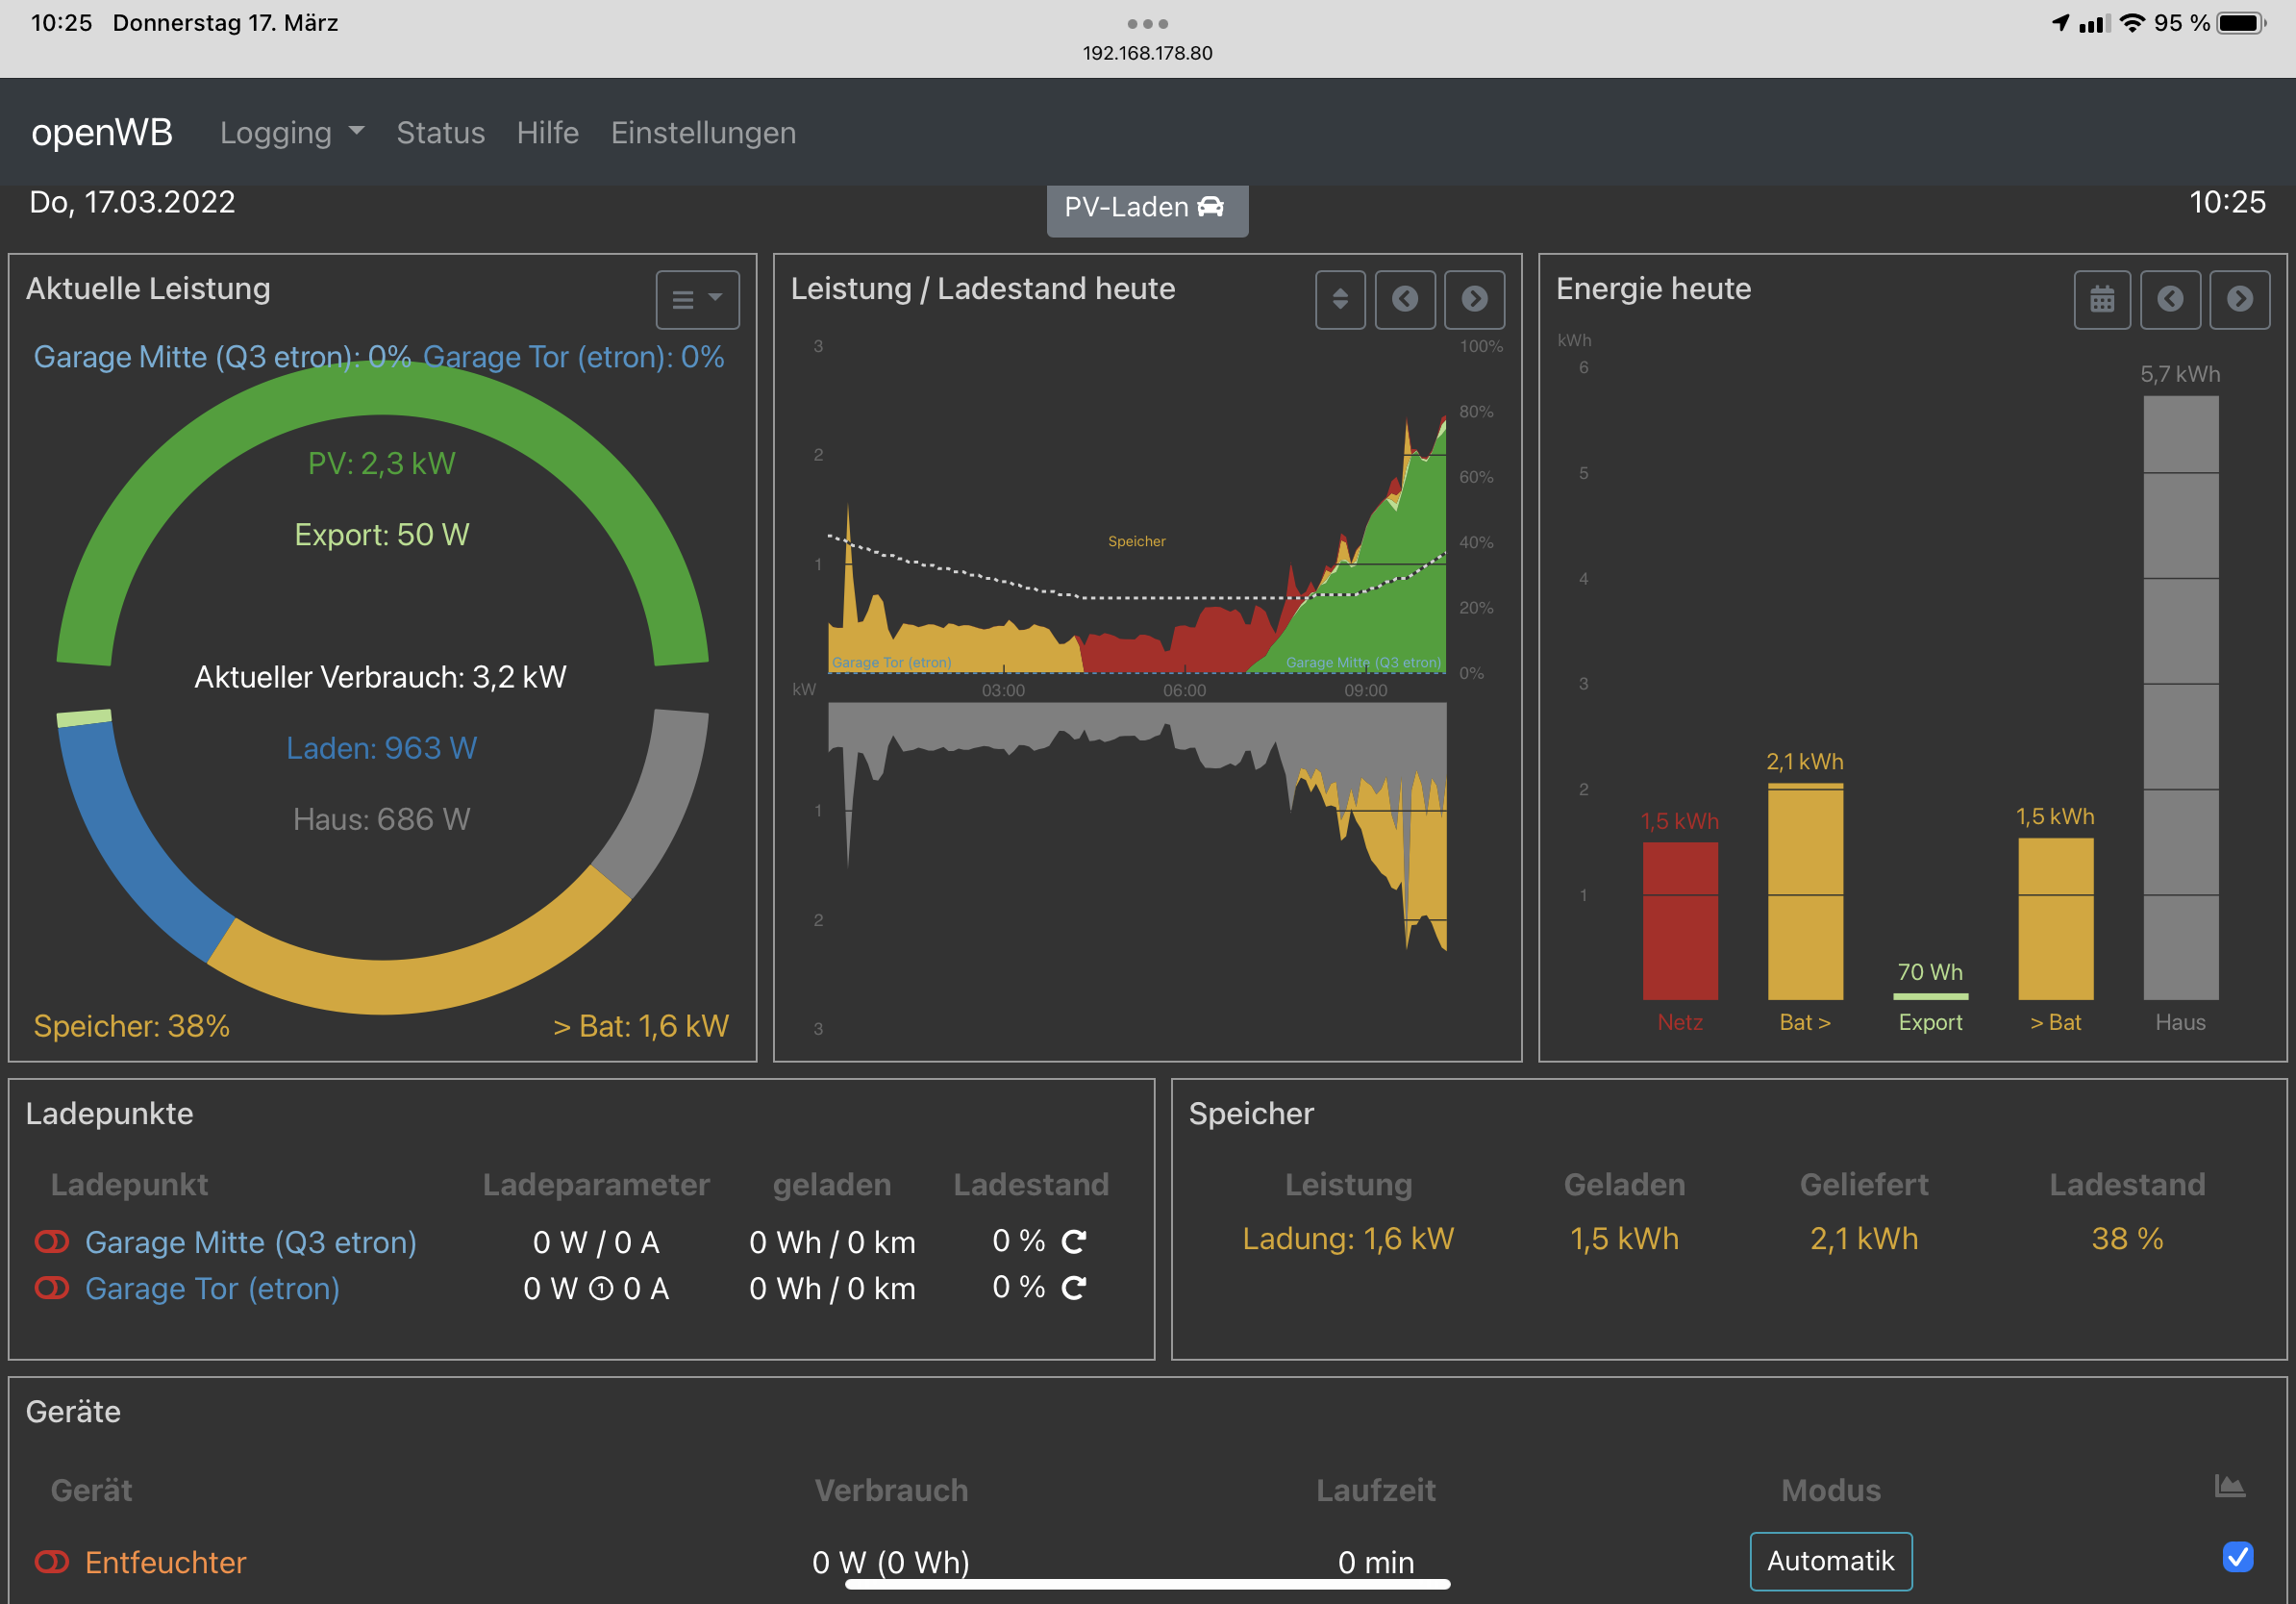Uncheck the Entfeuchter graph checkbox
The height and width of the screenshot is (1604, 2296).
[x=2237, y=1557]
